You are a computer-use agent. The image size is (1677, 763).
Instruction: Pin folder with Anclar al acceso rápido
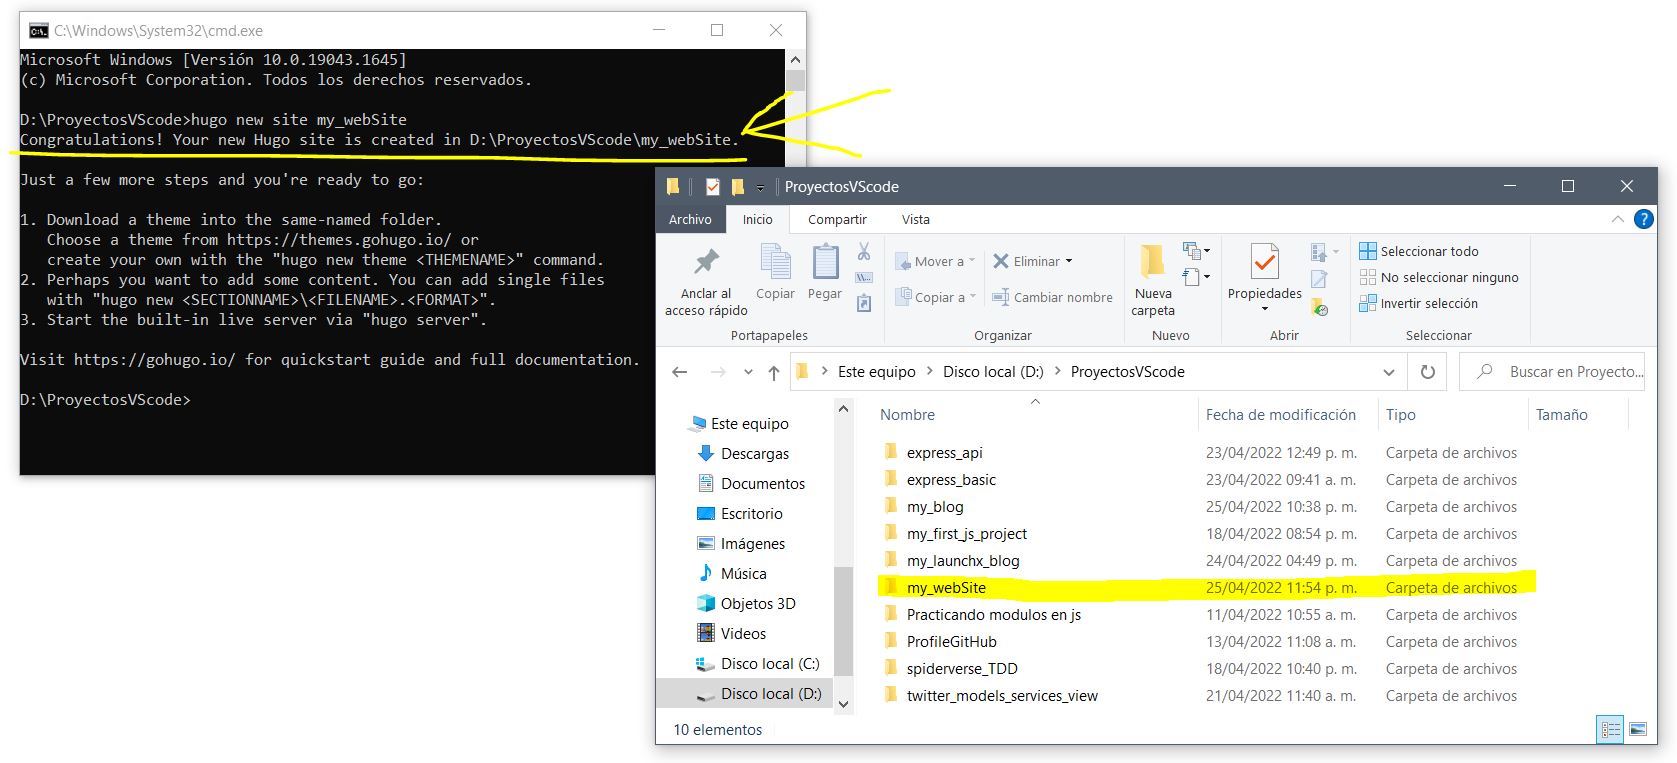(x=706, y=282)
